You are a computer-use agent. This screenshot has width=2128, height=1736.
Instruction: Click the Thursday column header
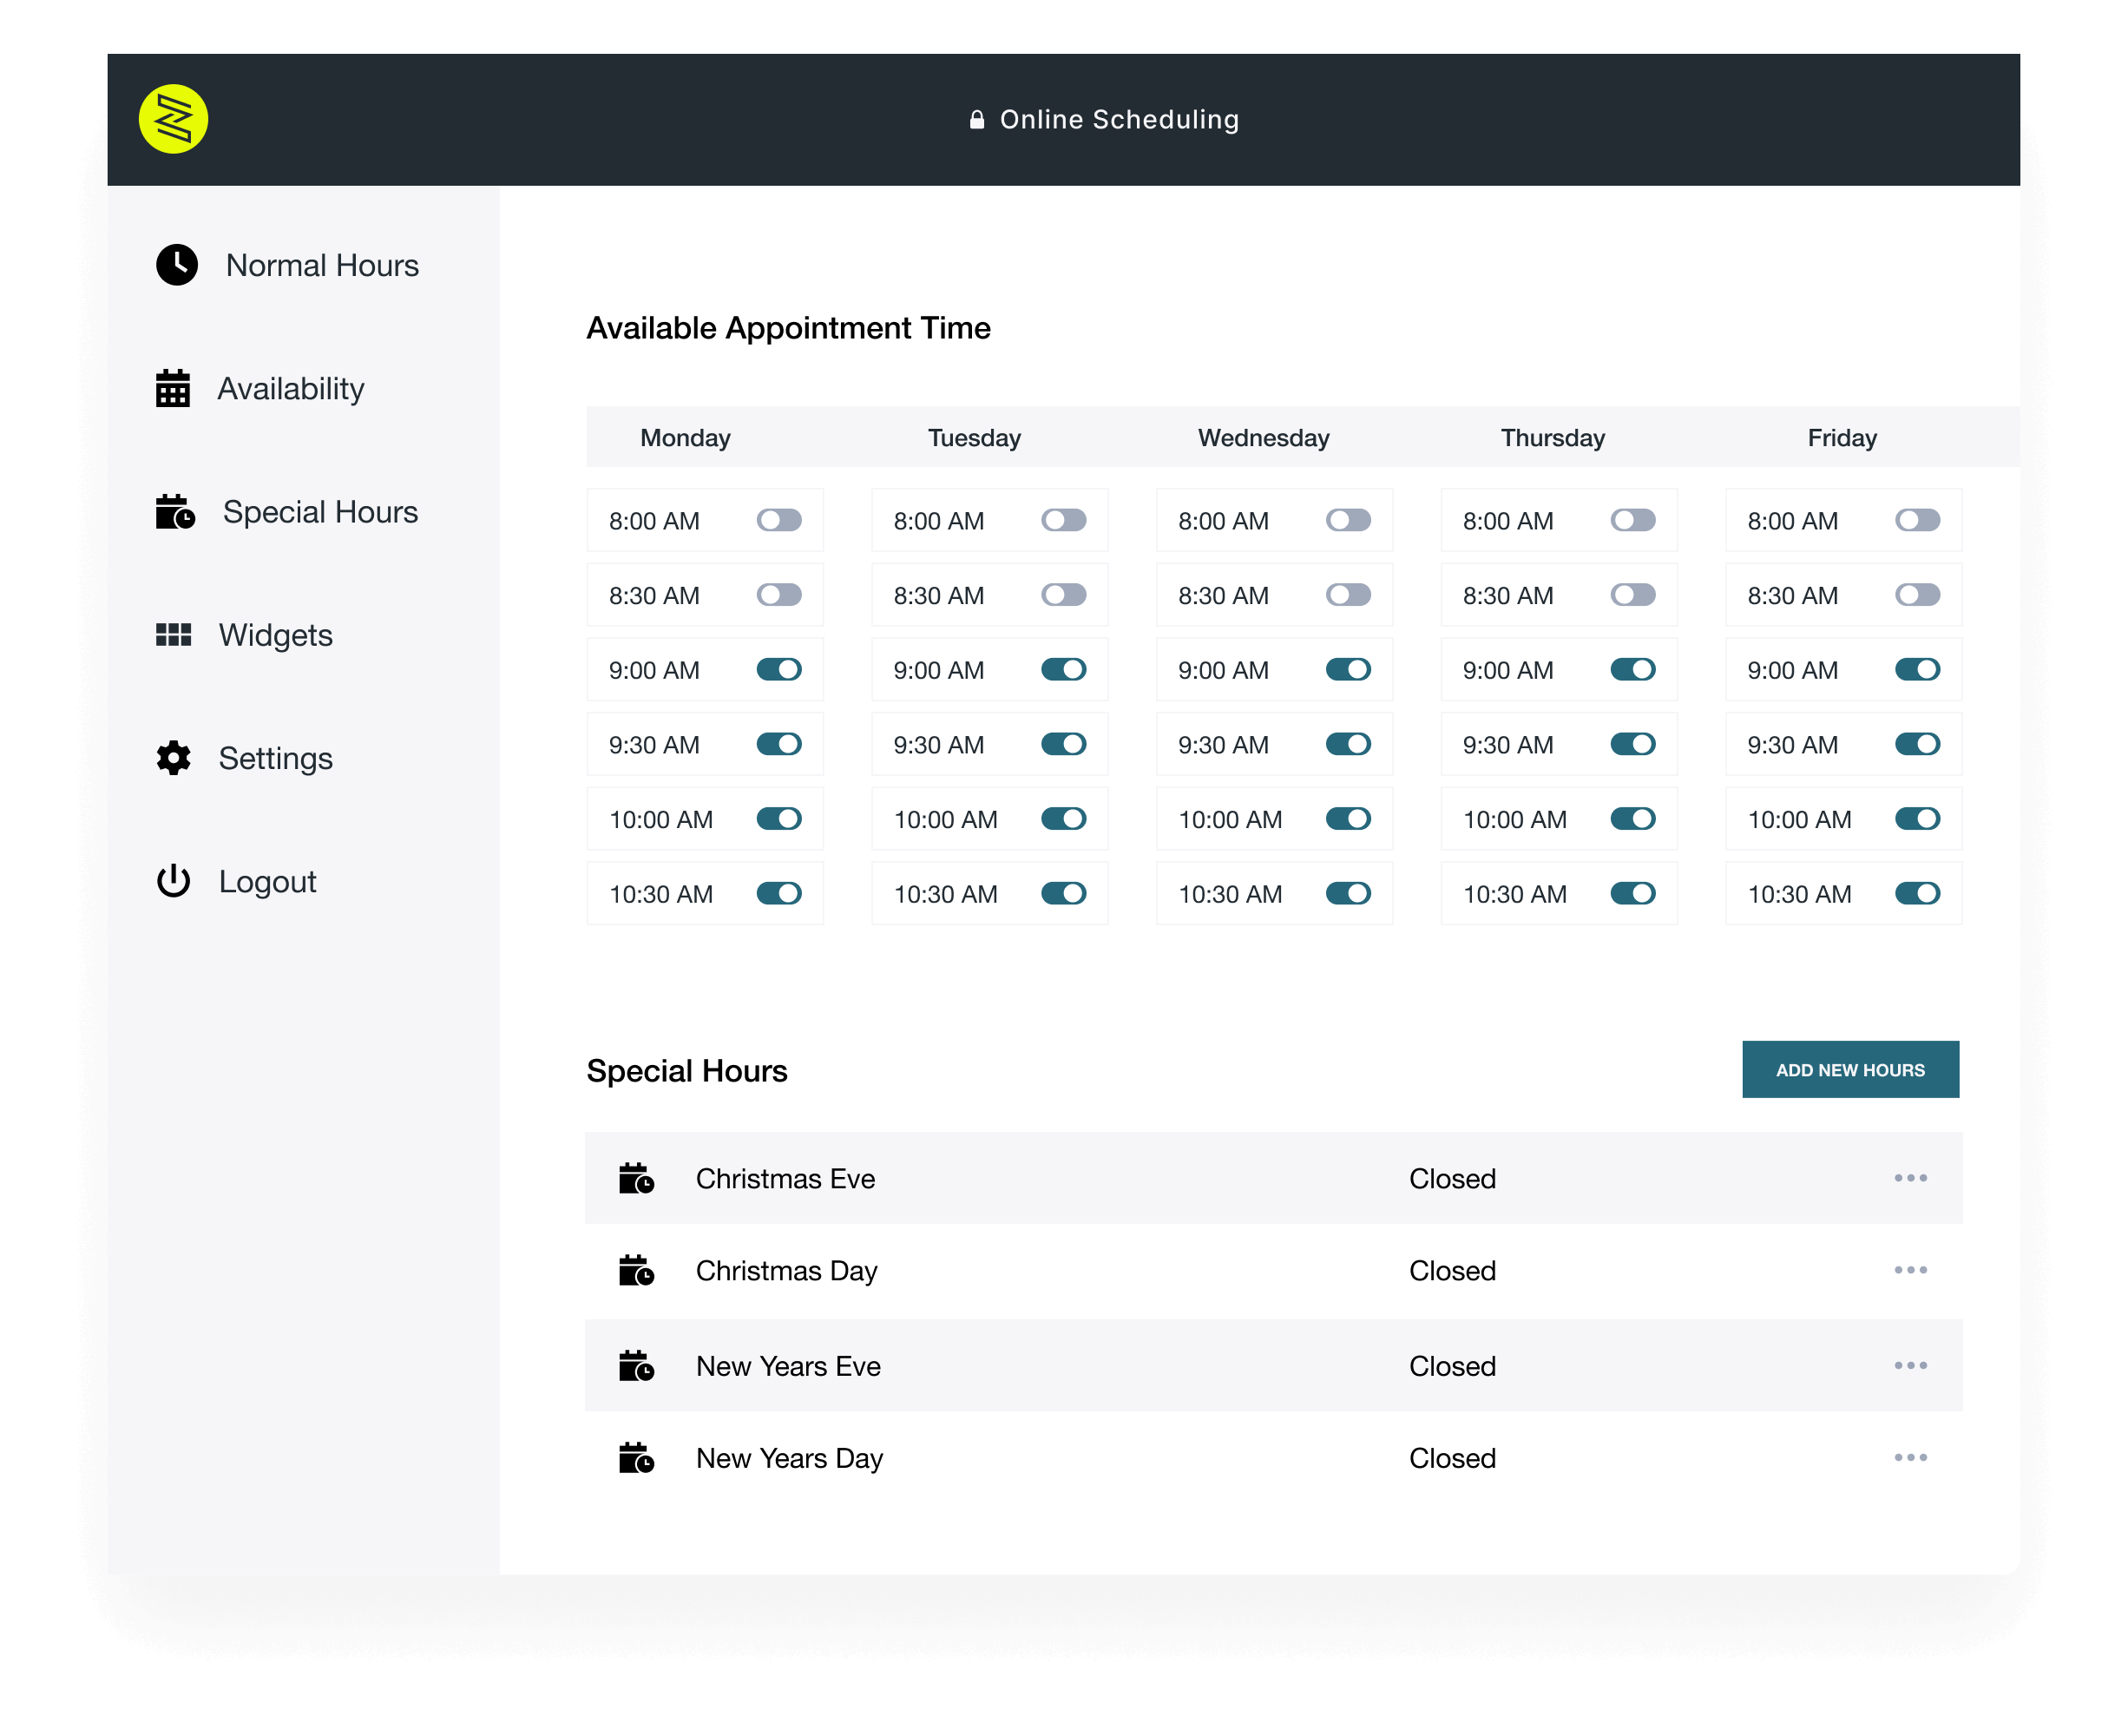1552,438
